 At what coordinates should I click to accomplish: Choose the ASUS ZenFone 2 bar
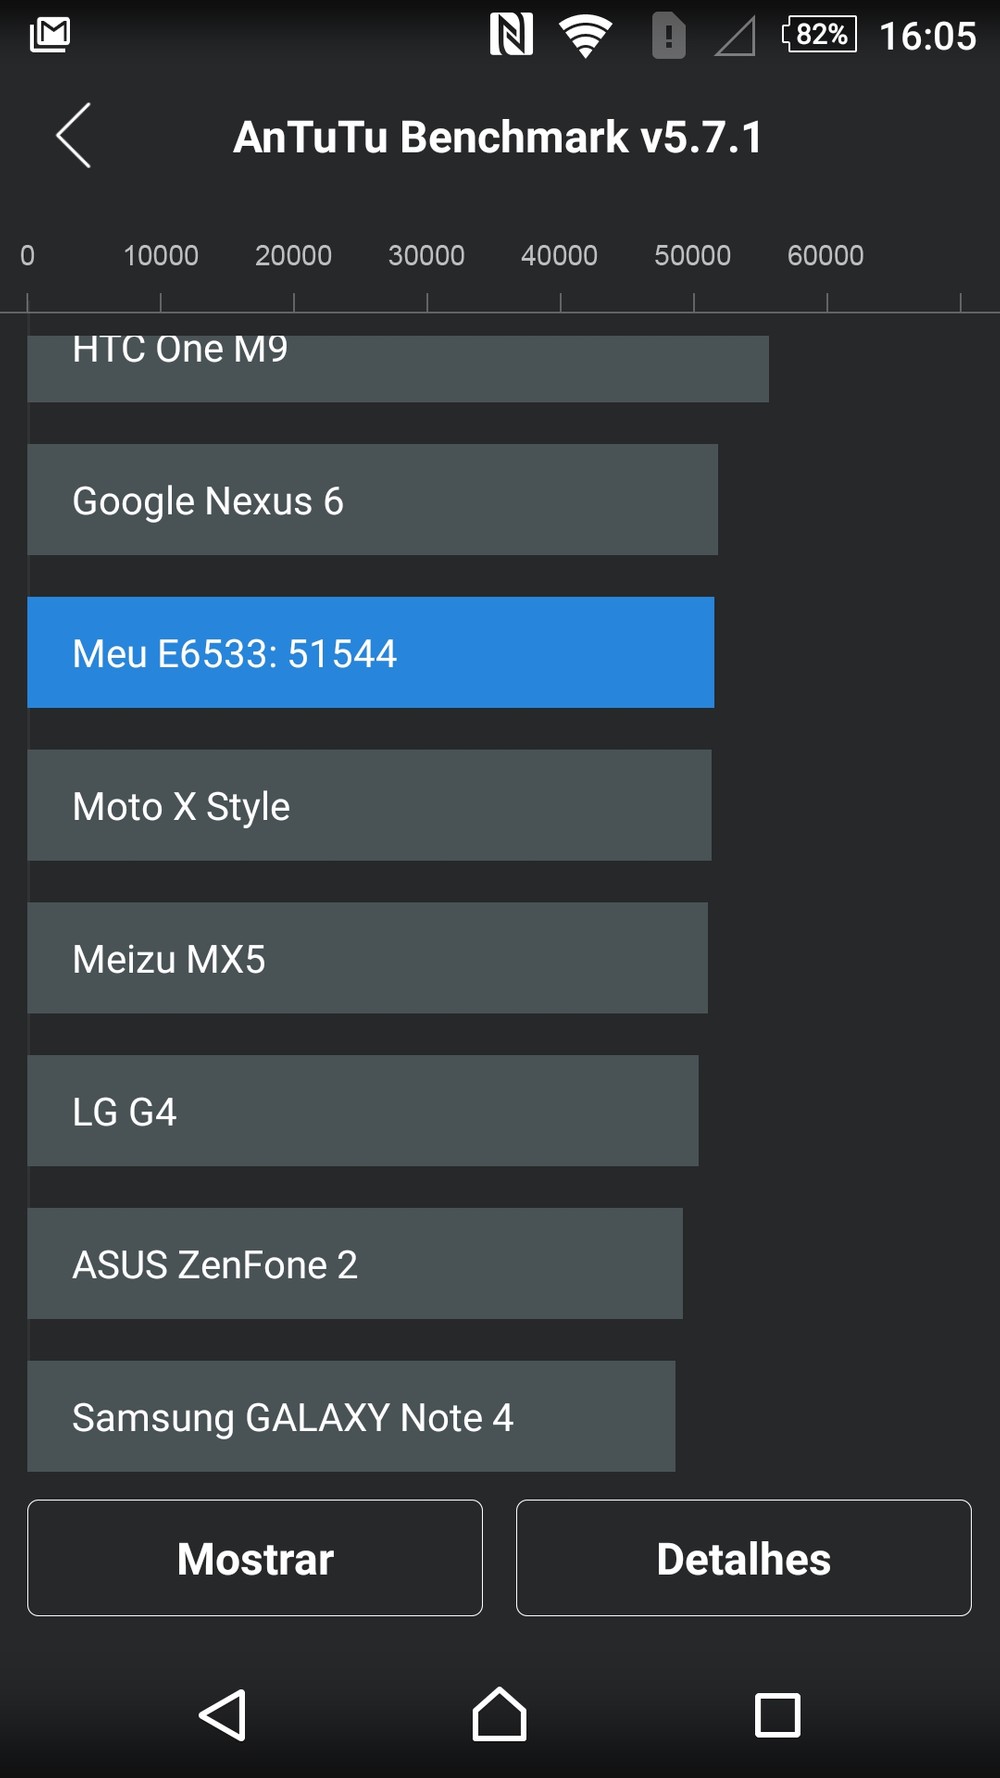tap(355, 1264)
